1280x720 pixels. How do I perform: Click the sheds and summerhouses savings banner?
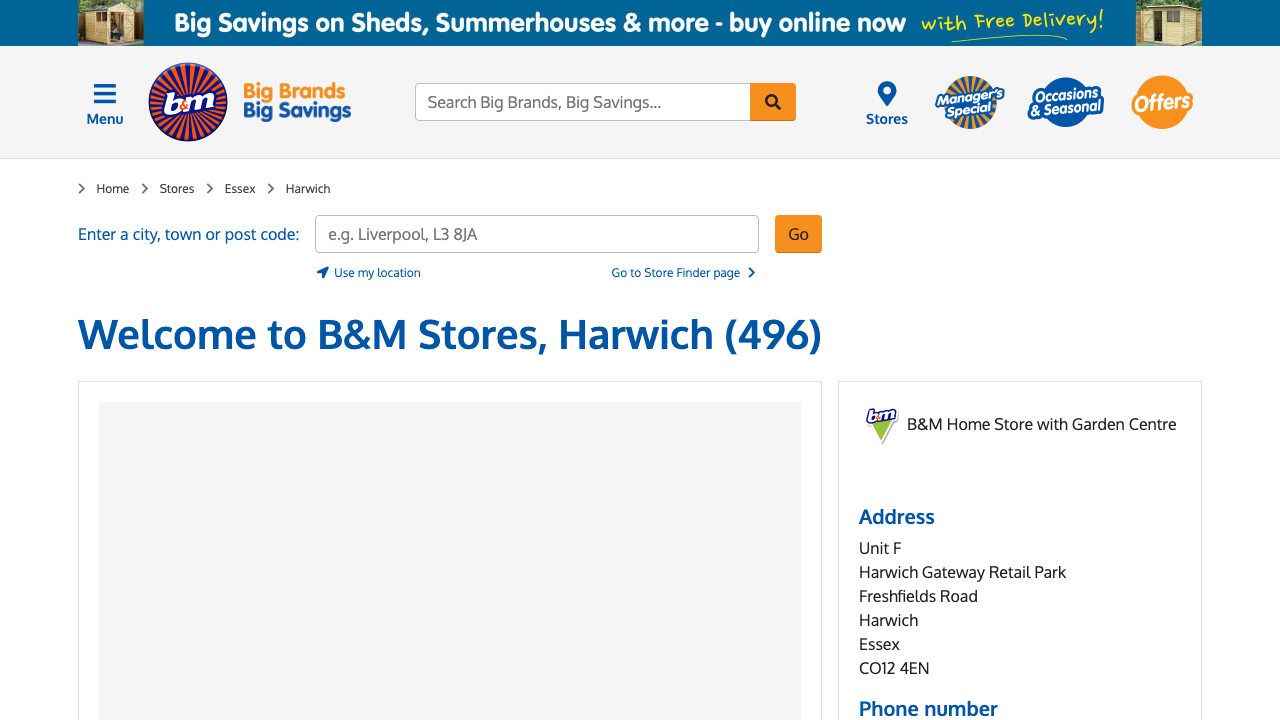coord(640,23)
